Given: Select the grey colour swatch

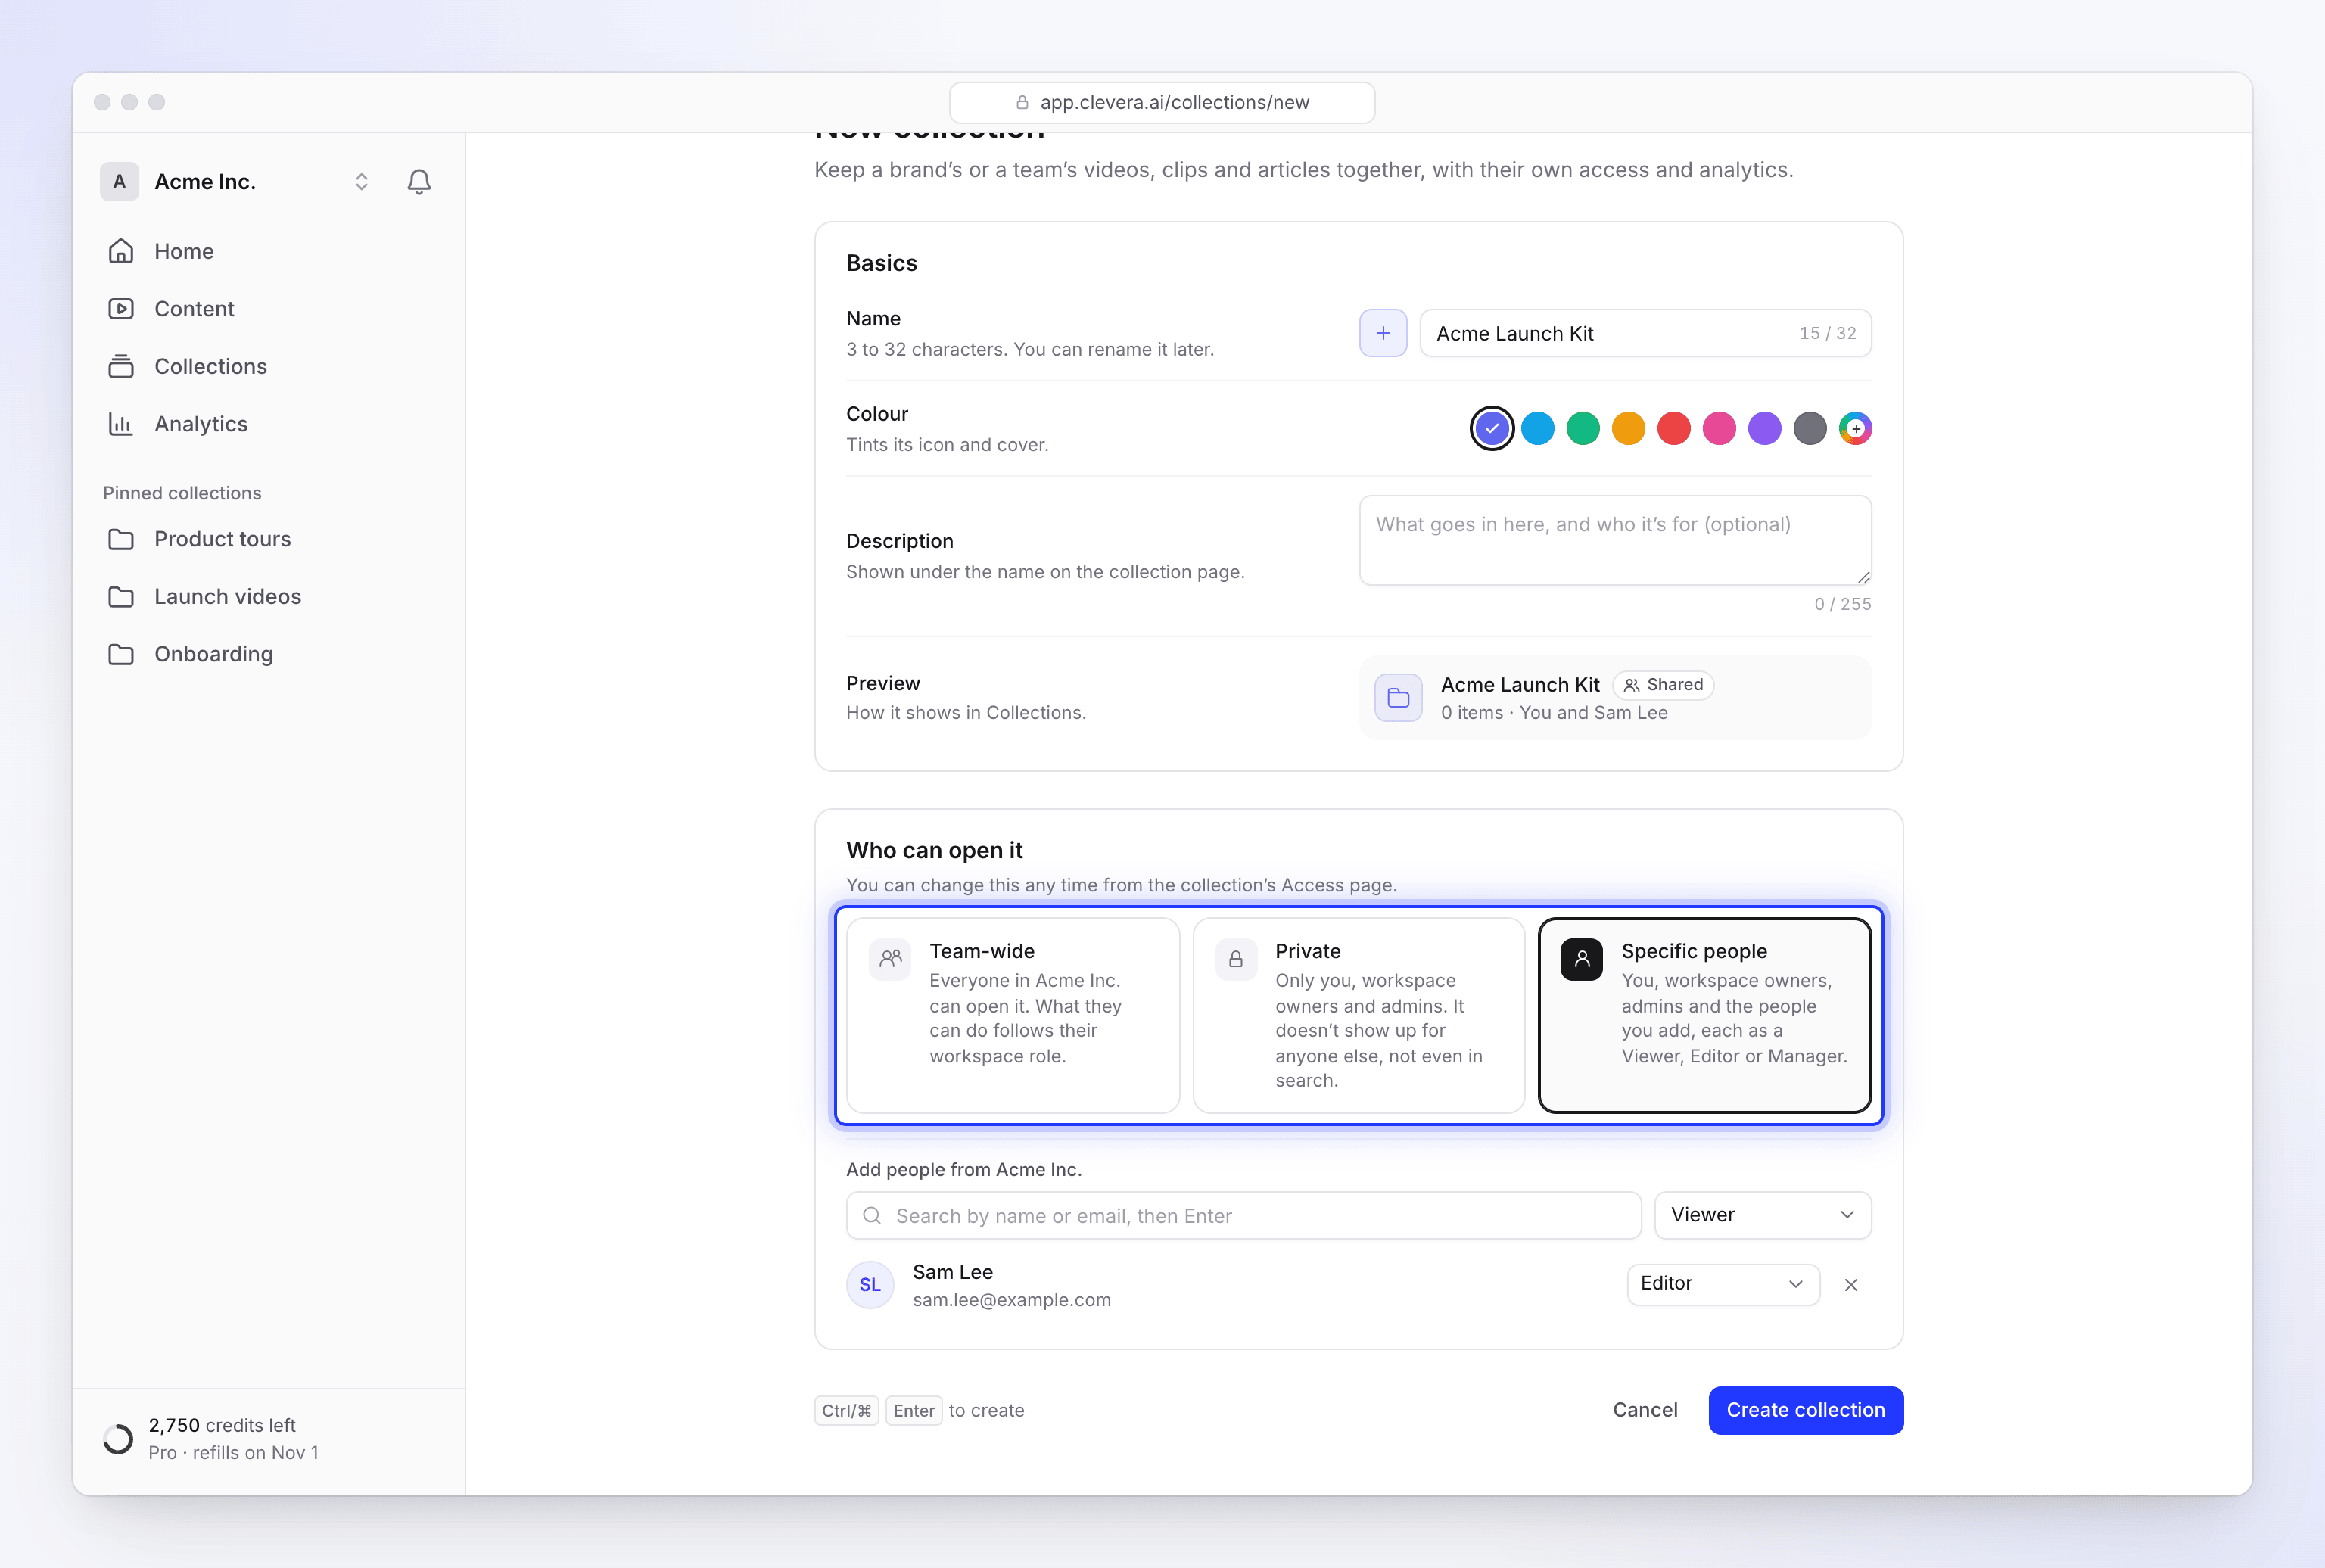Looking at the screenshot, I should pyautogui.click(x=1810, y=428).
